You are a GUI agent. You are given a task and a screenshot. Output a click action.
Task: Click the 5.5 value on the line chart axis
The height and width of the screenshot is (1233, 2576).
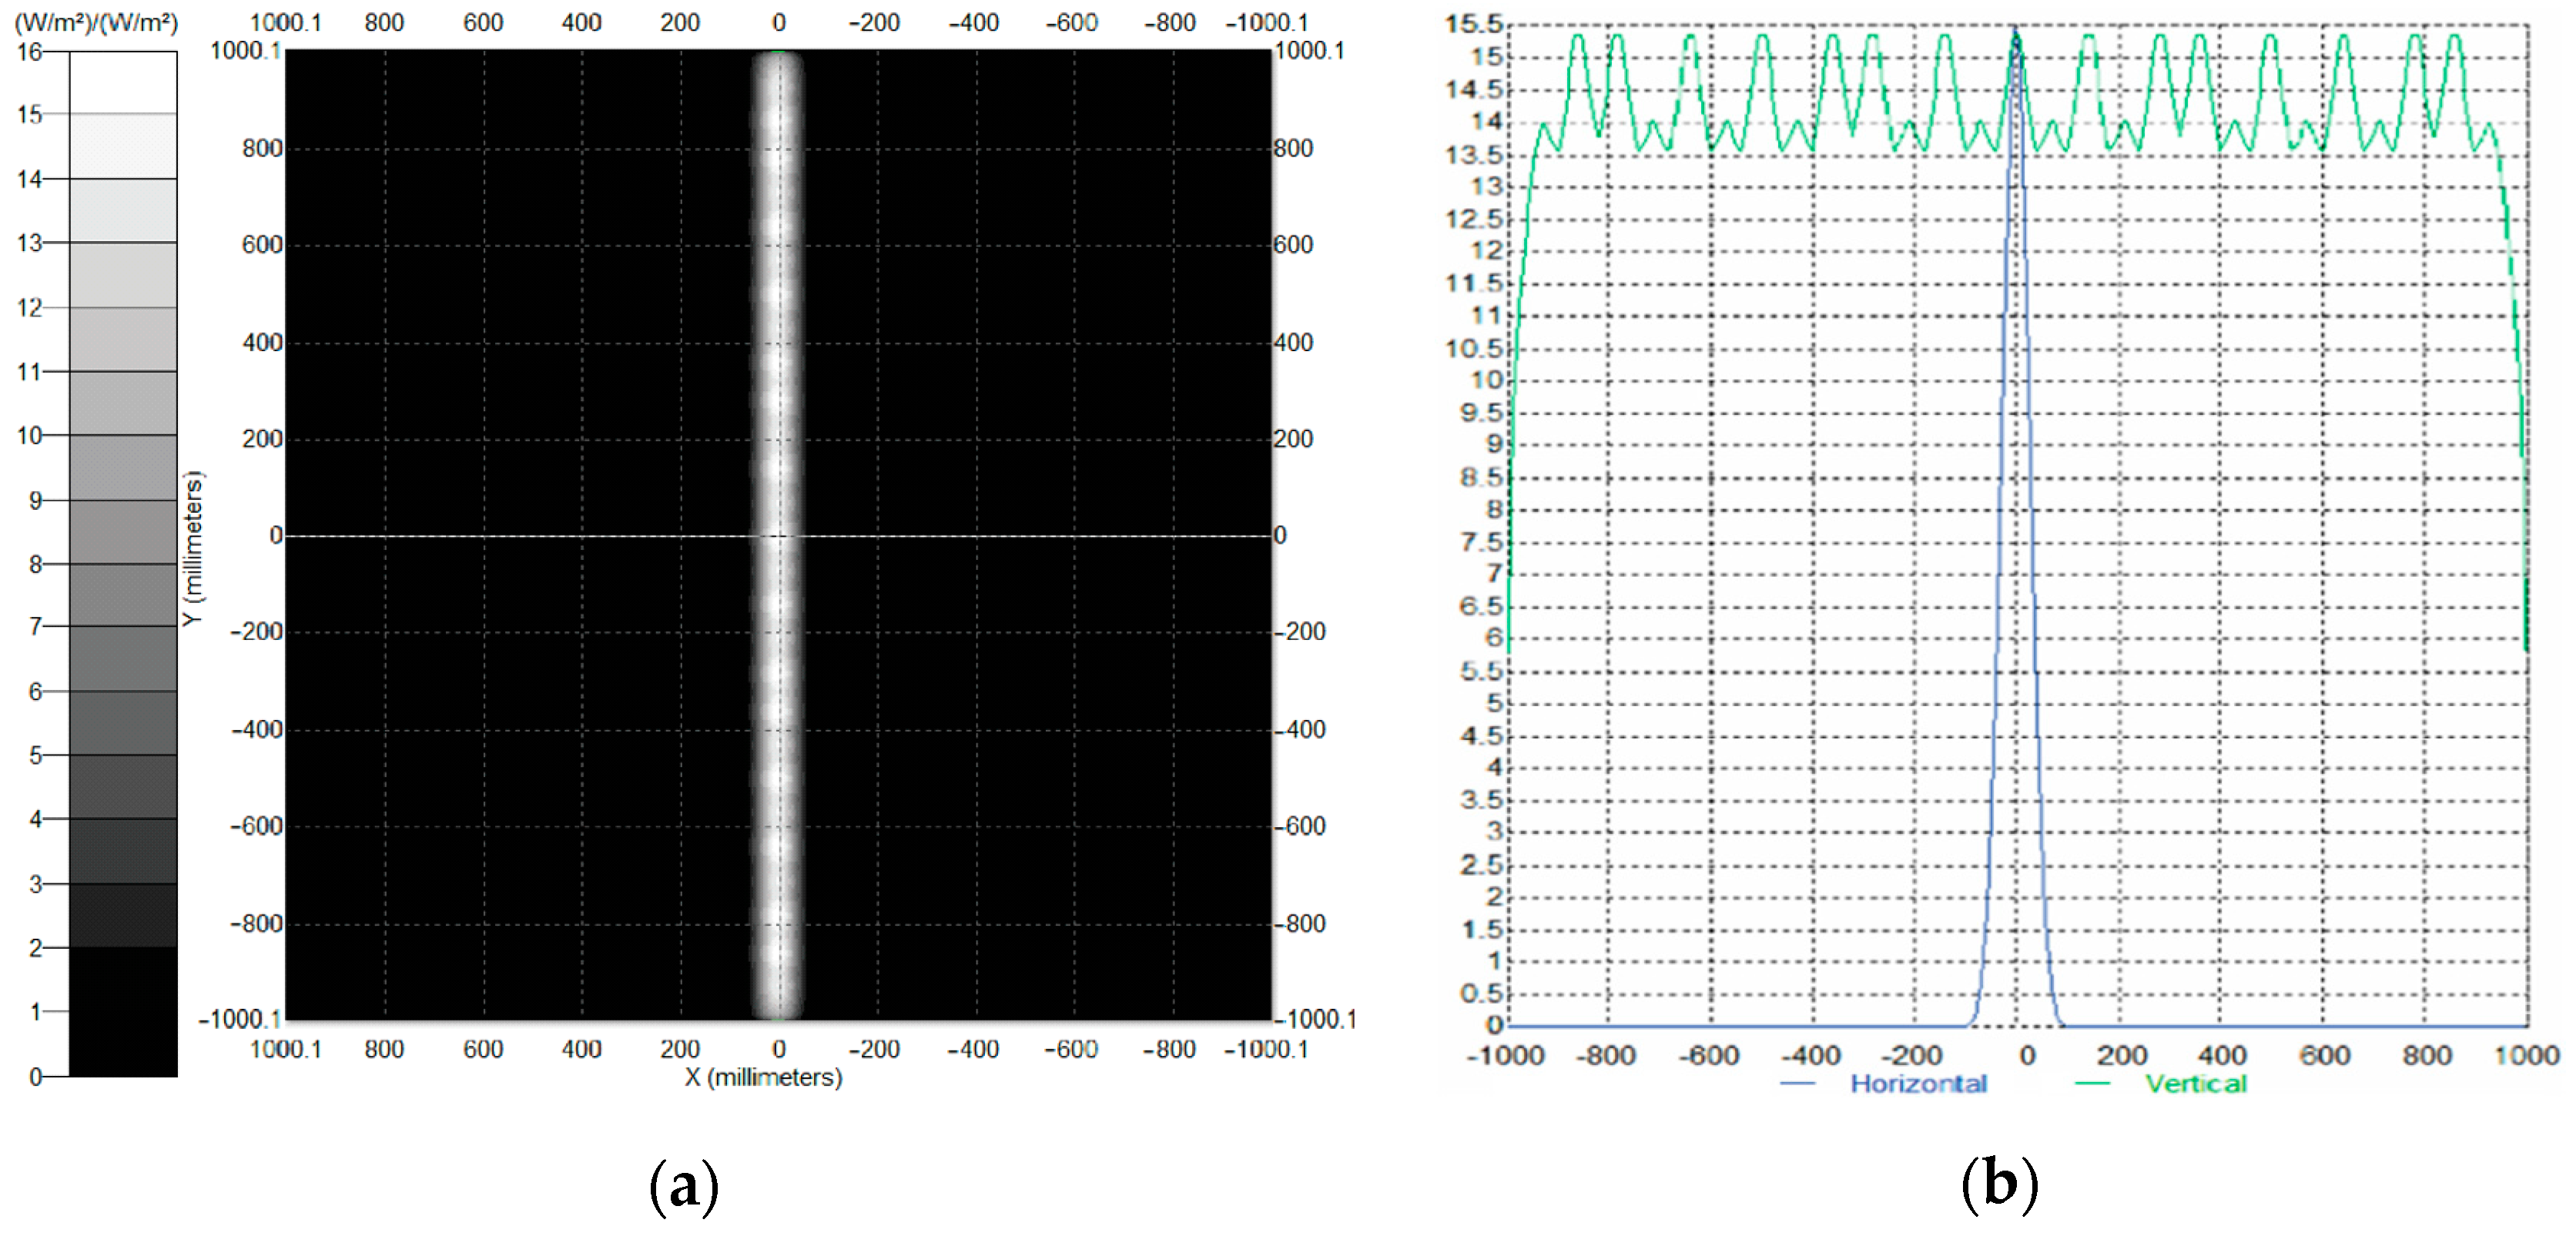tap(1481, 671)
